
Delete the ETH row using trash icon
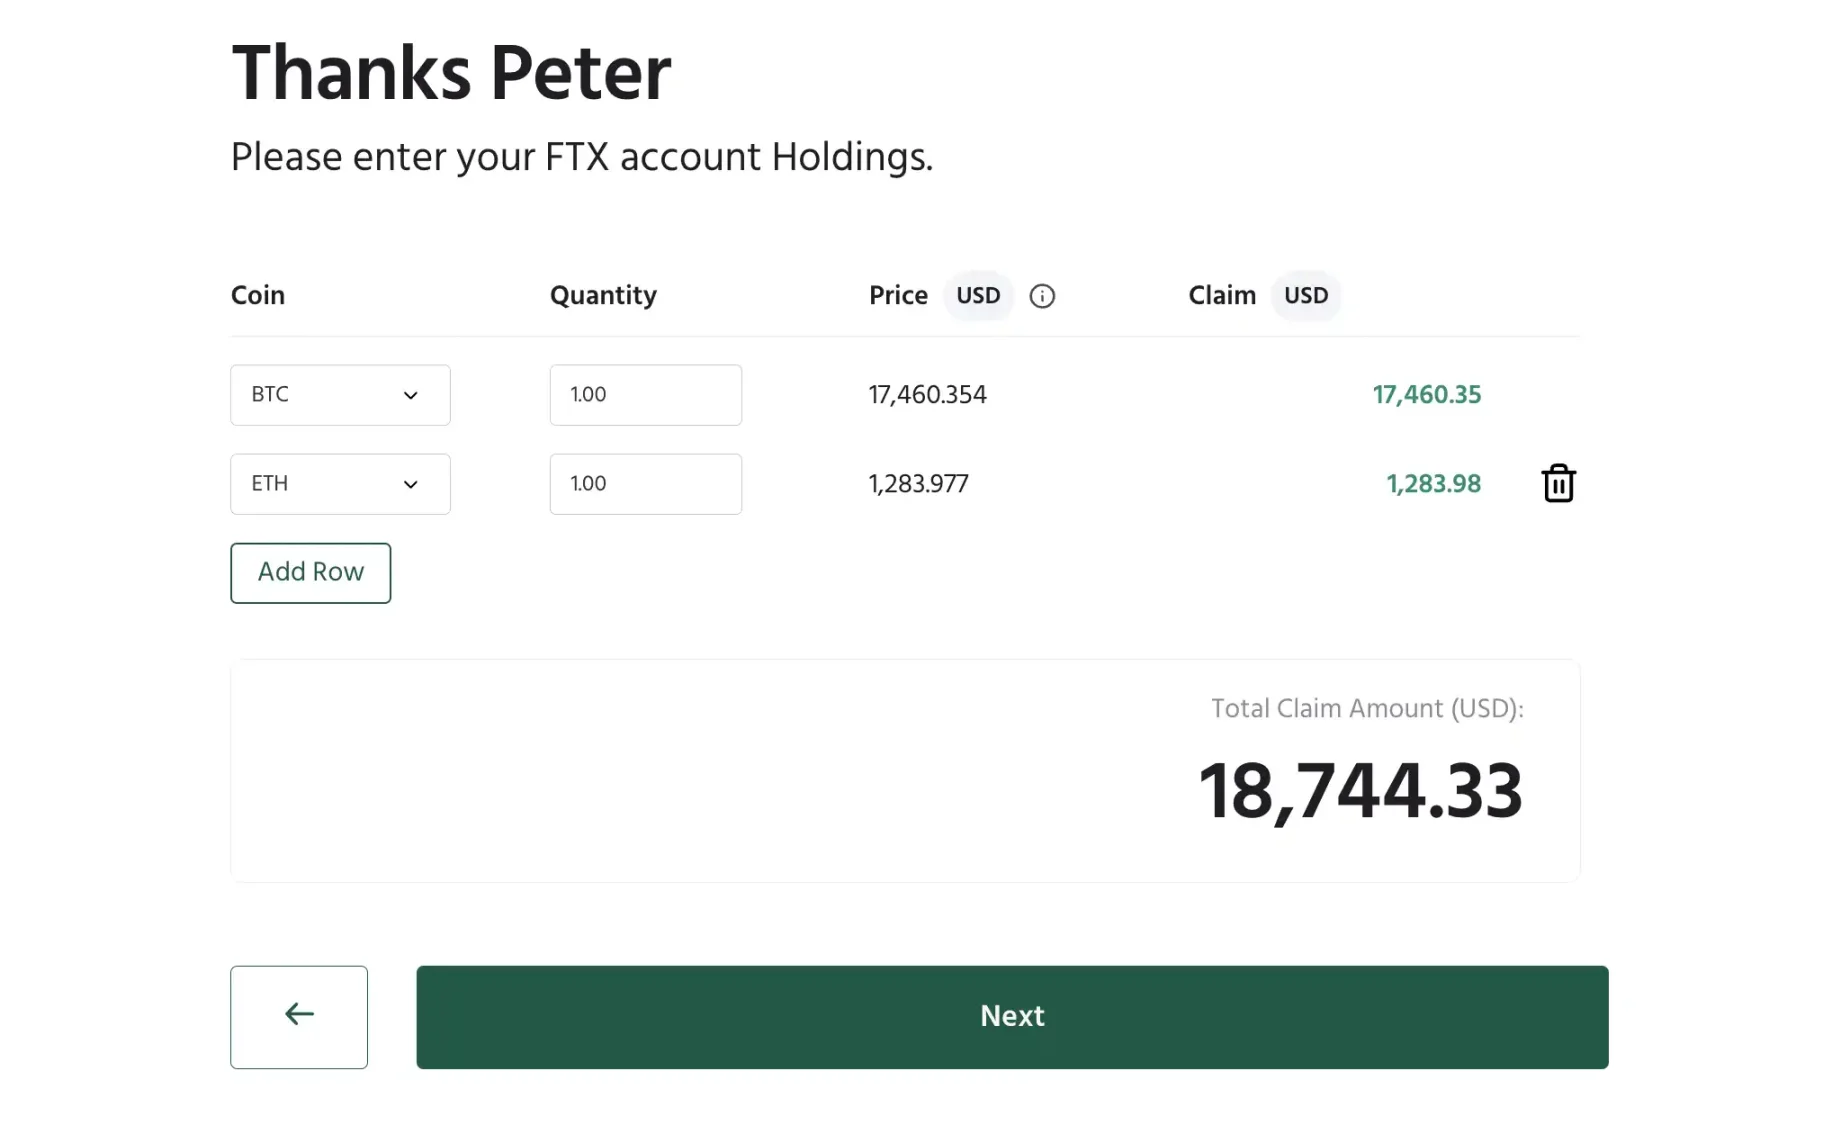pos(1558,484)
